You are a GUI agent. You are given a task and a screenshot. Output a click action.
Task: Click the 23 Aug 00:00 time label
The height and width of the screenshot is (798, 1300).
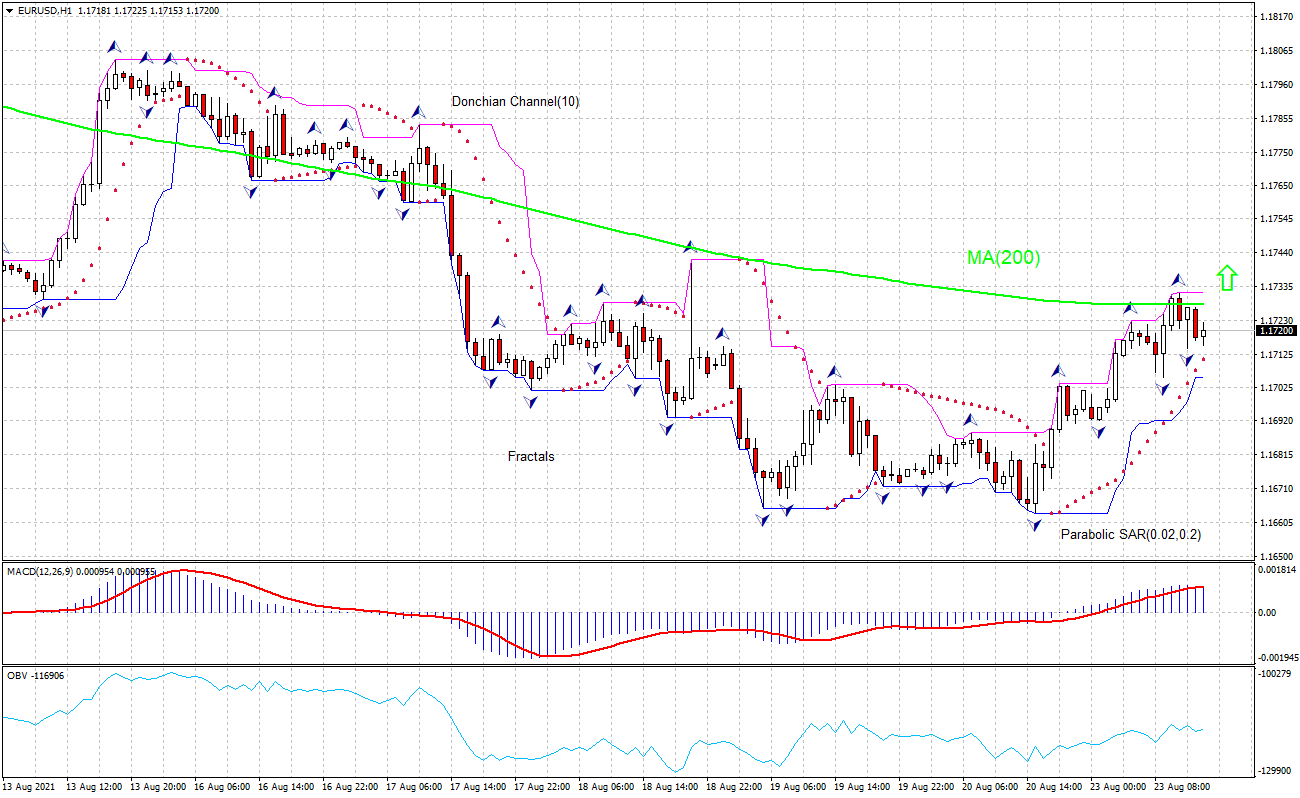[1119, 787]
